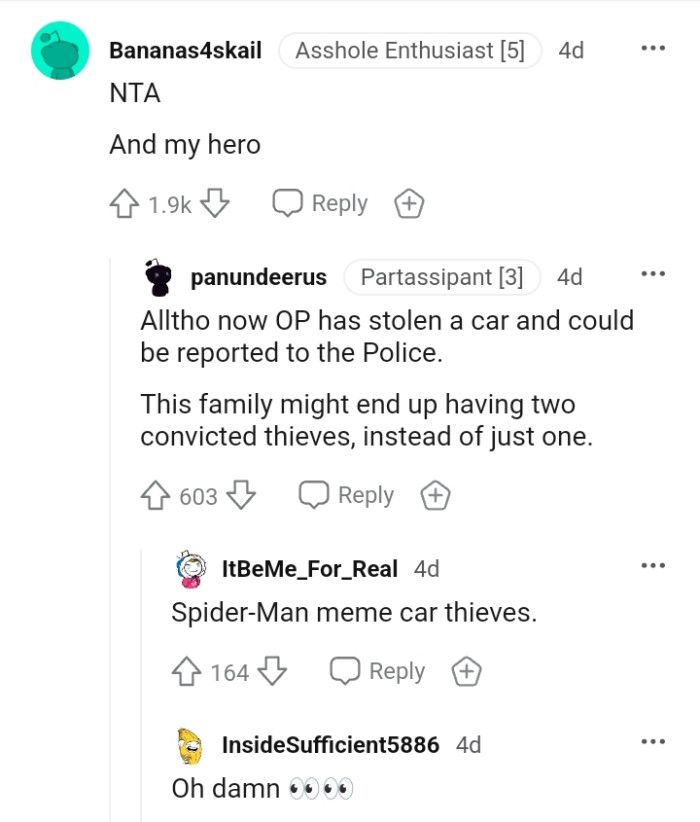Select the Asshole Enthusiast [5] flair
The height and width of the screenshot is (822, 700).
pyautogui.click(x=409, y=50)
